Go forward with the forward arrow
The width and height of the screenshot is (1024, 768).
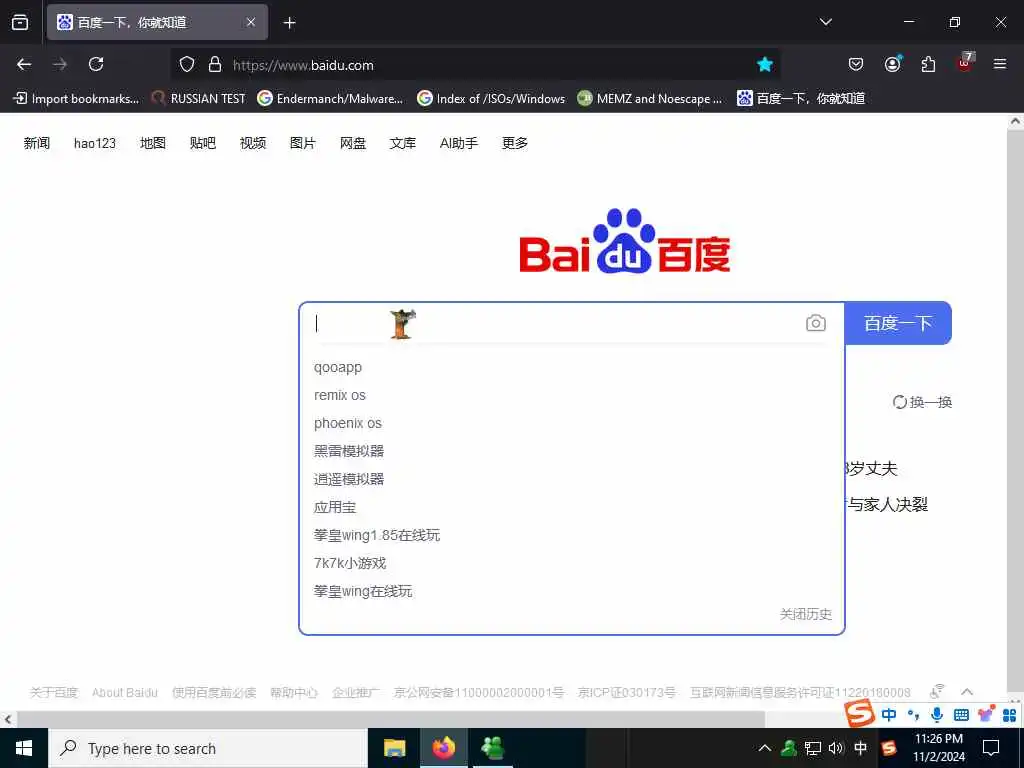pos(60,64)
